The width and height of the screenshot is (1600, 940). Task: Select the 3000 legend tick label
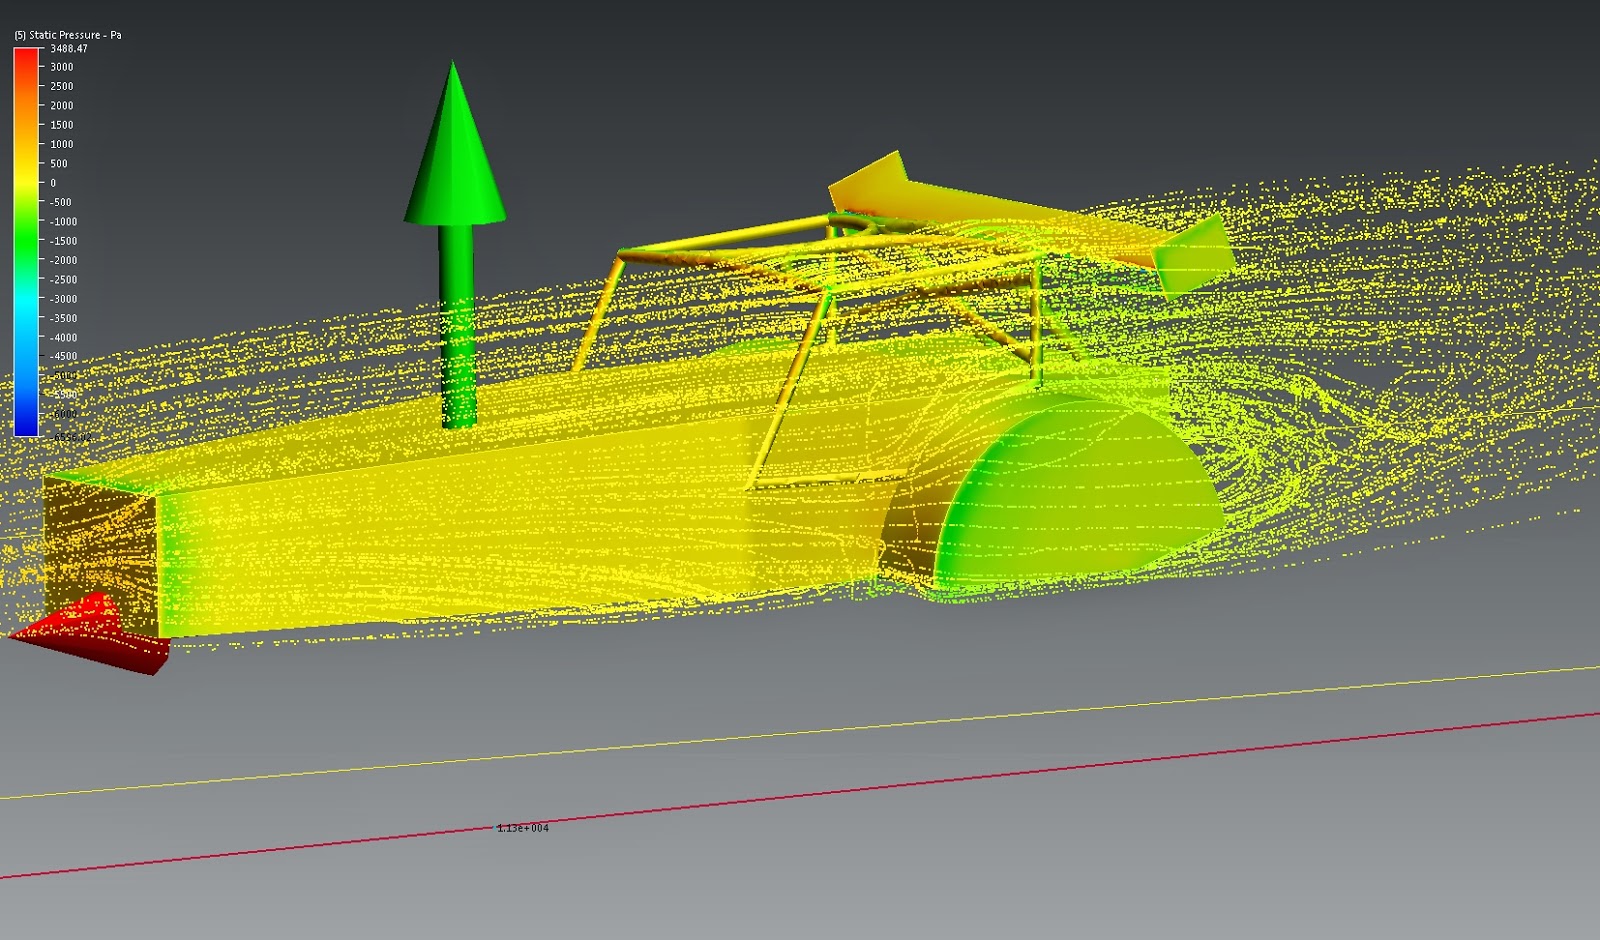[x=62, y=67]
